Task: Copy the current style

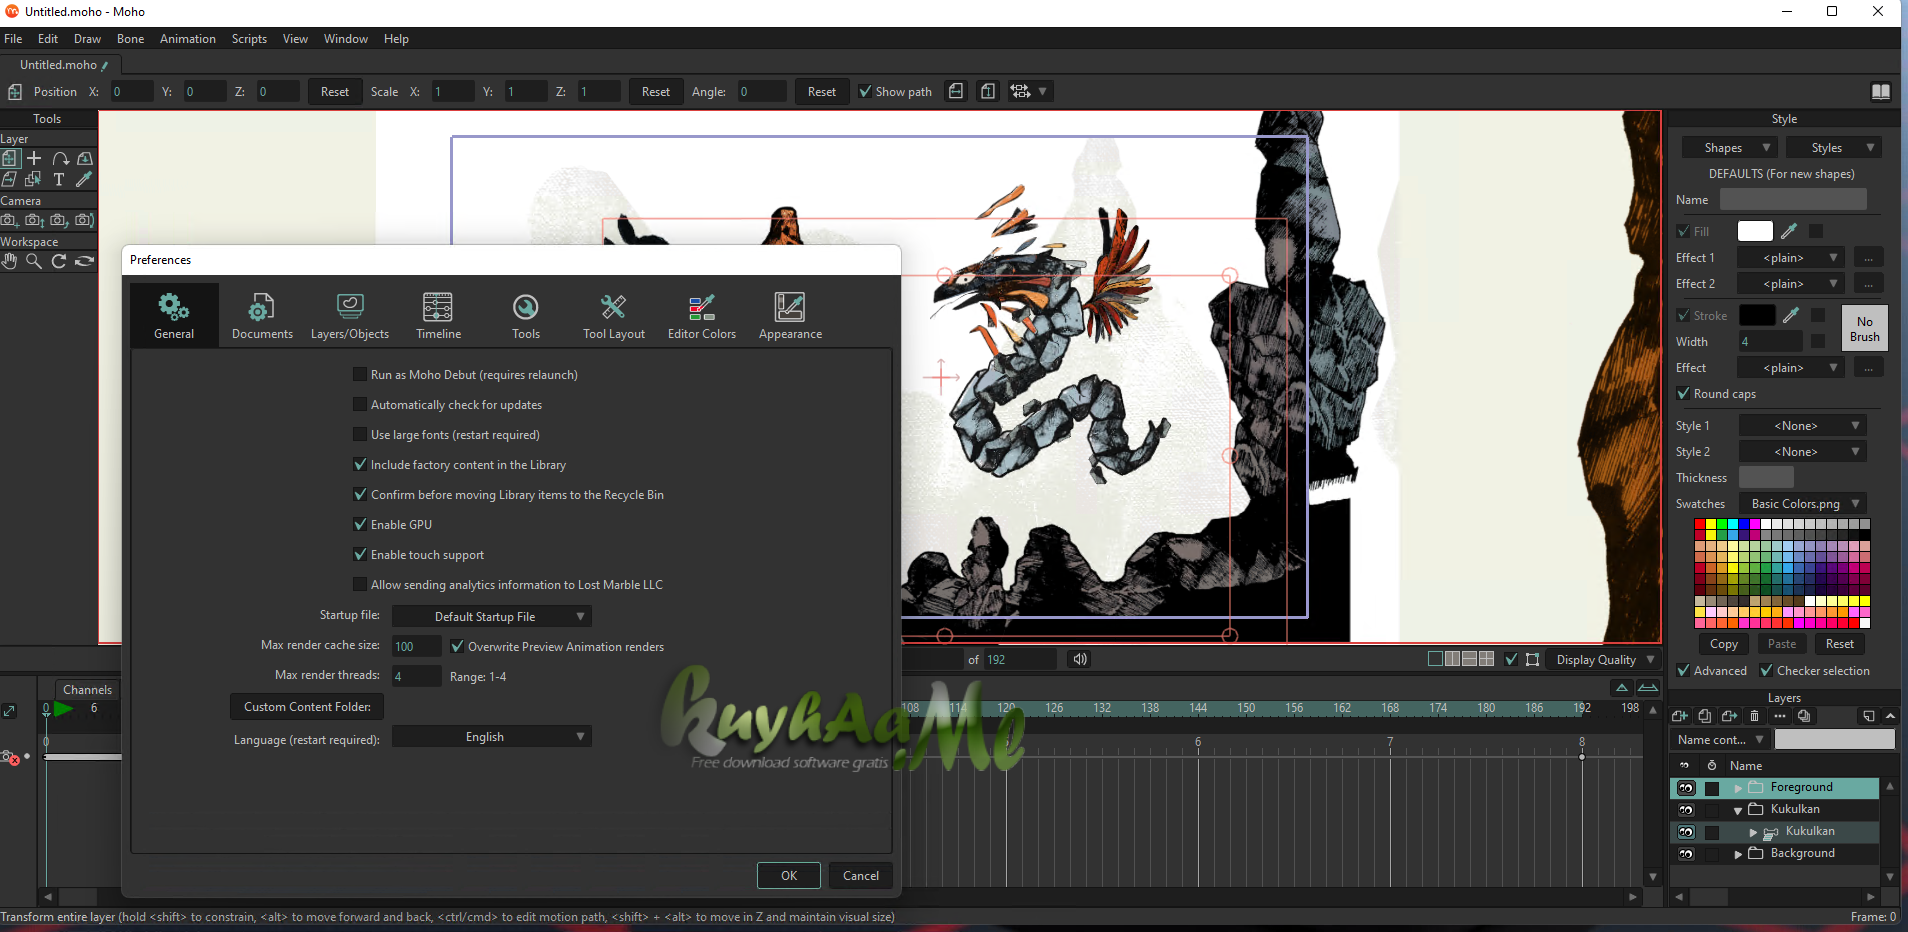Action: (1724, 644)
